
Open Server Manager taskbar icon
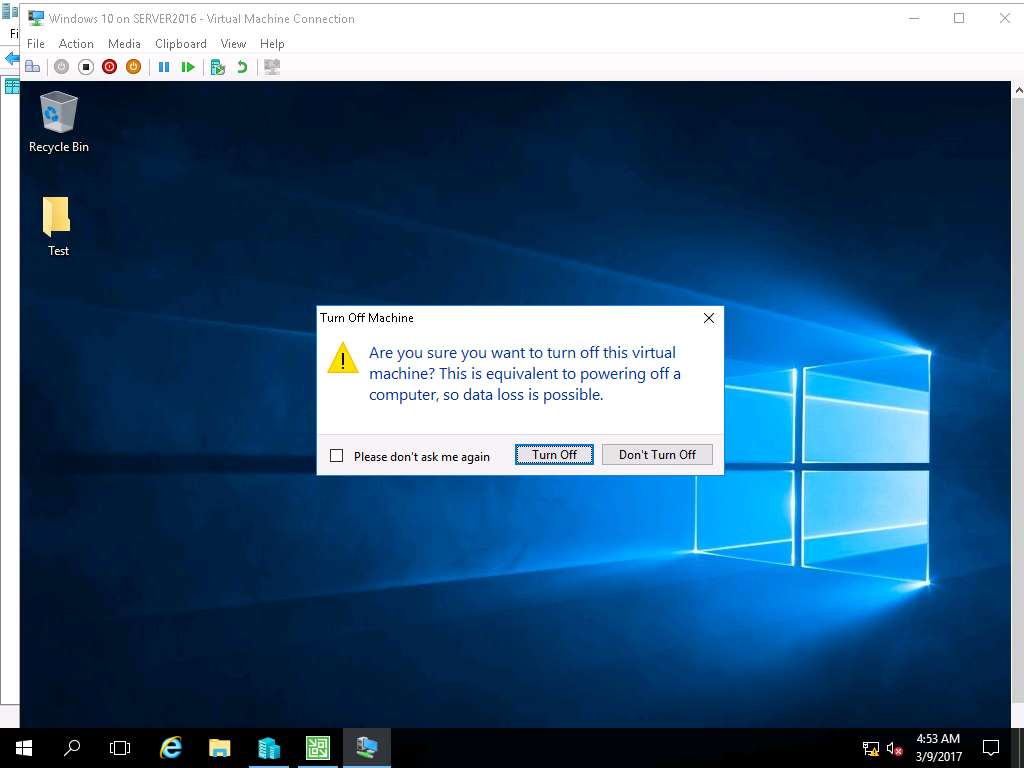click(x=268, y=748)
